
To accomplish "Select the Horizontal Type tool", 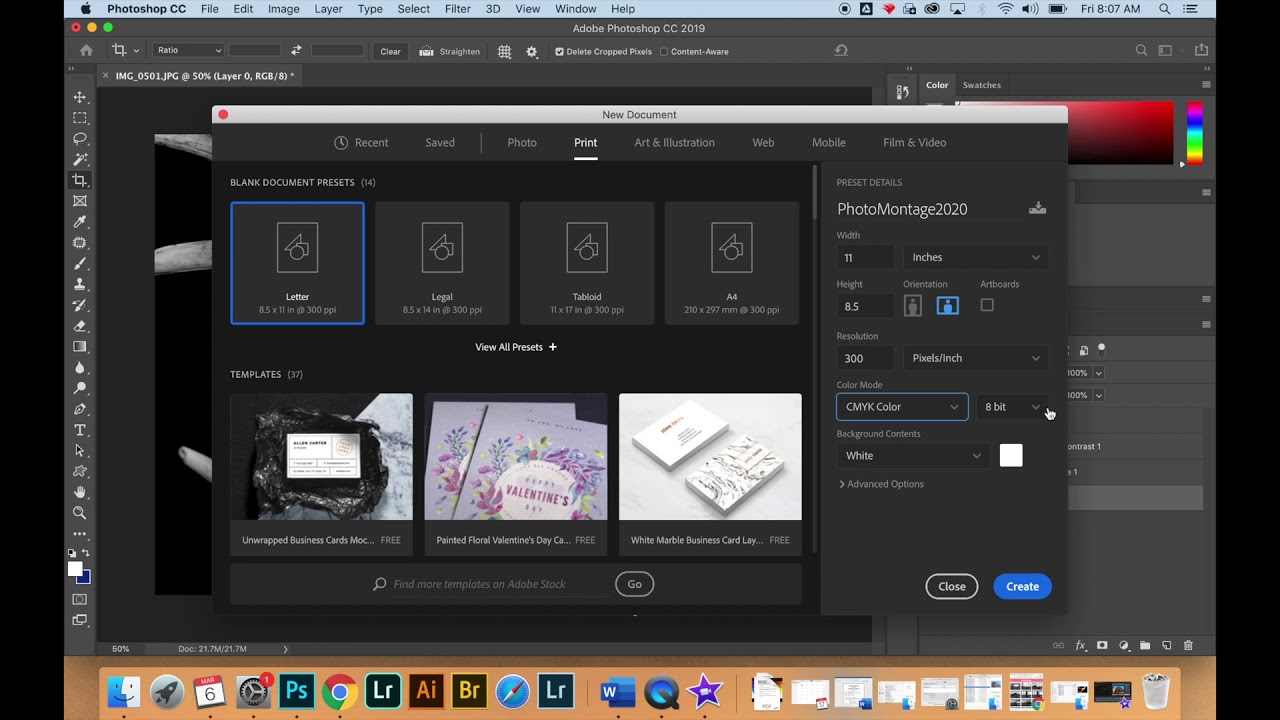I will [x=80, y=430].
